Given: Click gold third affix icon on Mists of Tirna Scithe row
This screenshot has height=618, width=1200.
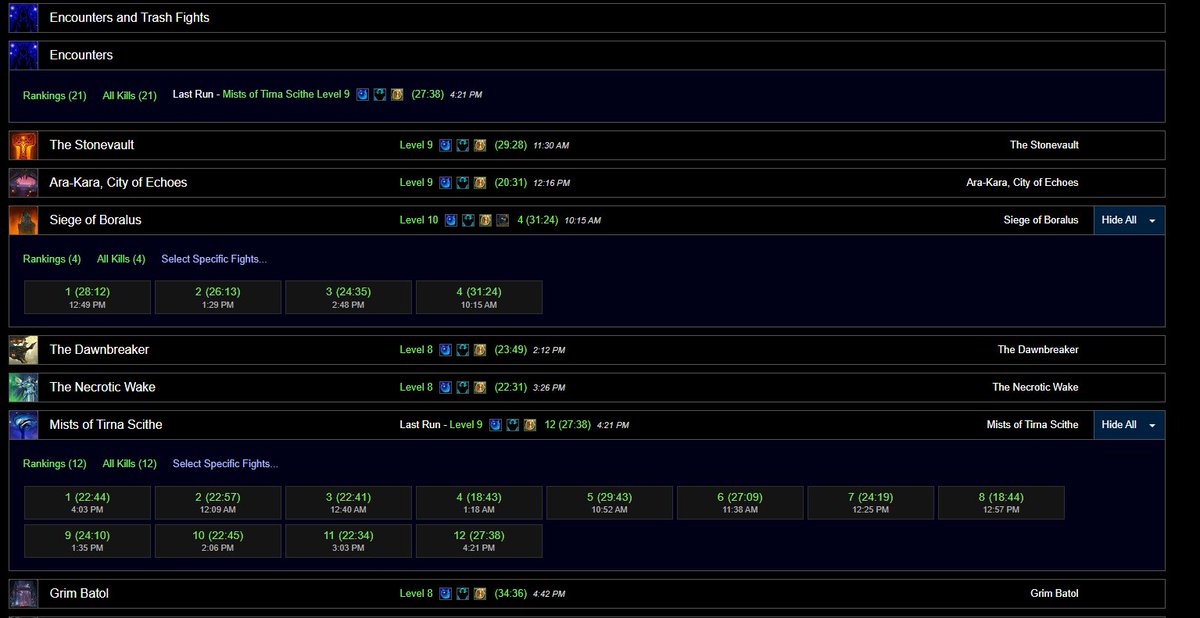Looking at the screenshot, I should pyautogui.click(x=530, y=425).
